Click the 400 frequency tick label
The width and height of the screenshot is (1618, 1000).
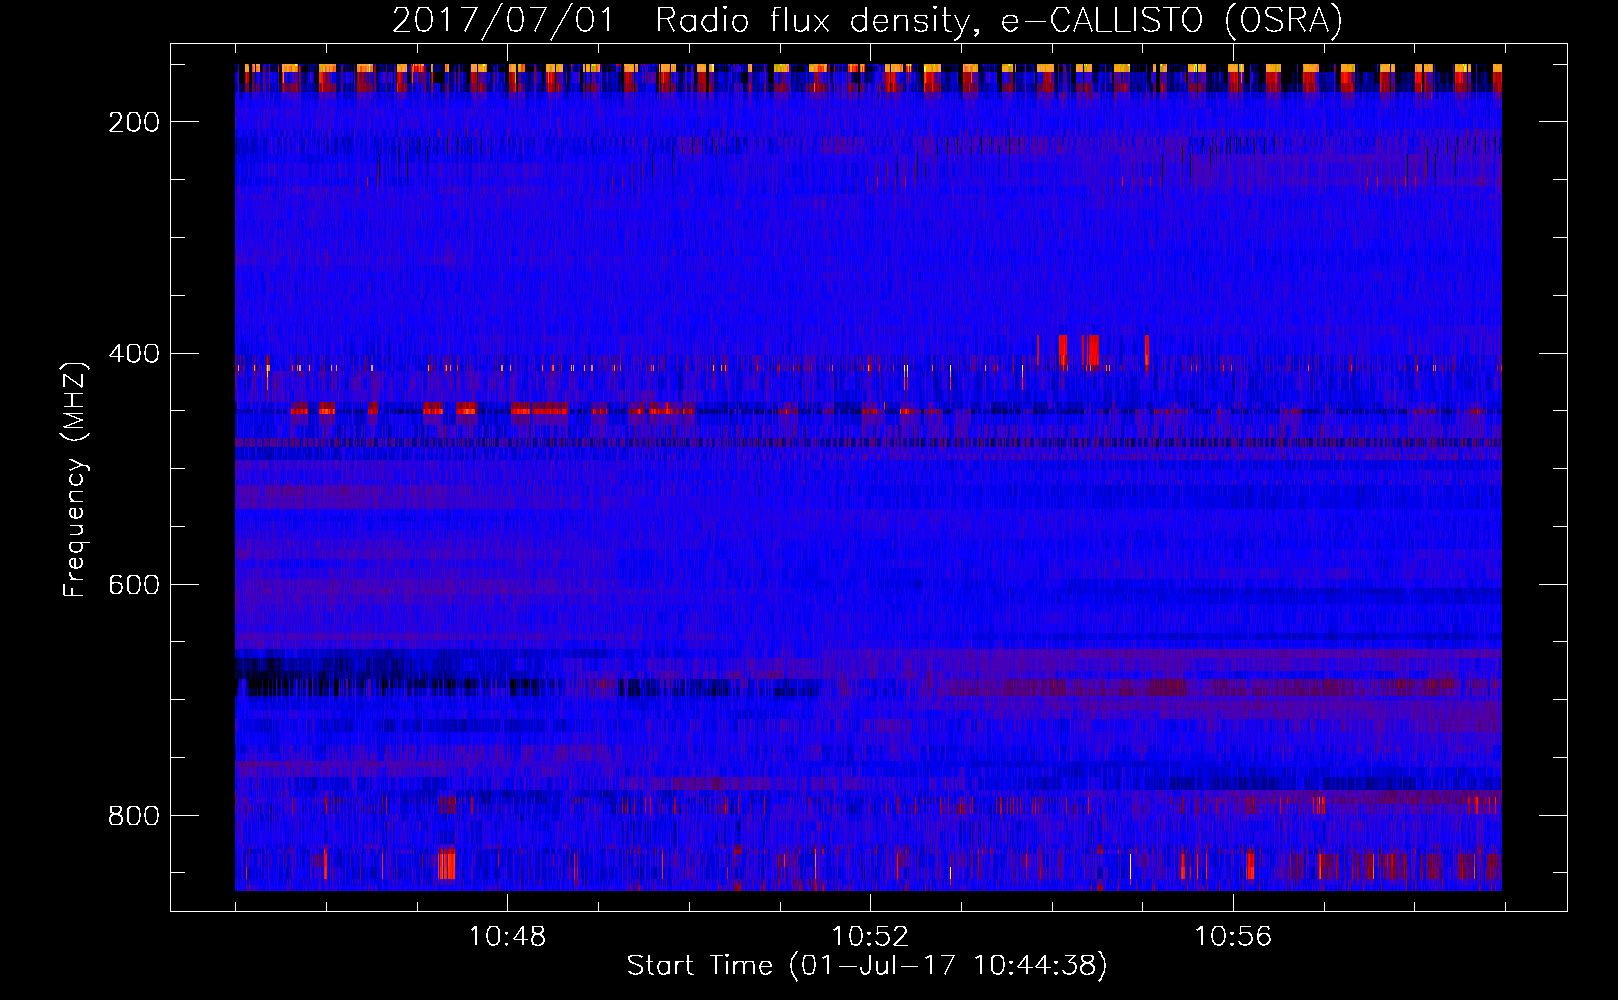point(134,354)
